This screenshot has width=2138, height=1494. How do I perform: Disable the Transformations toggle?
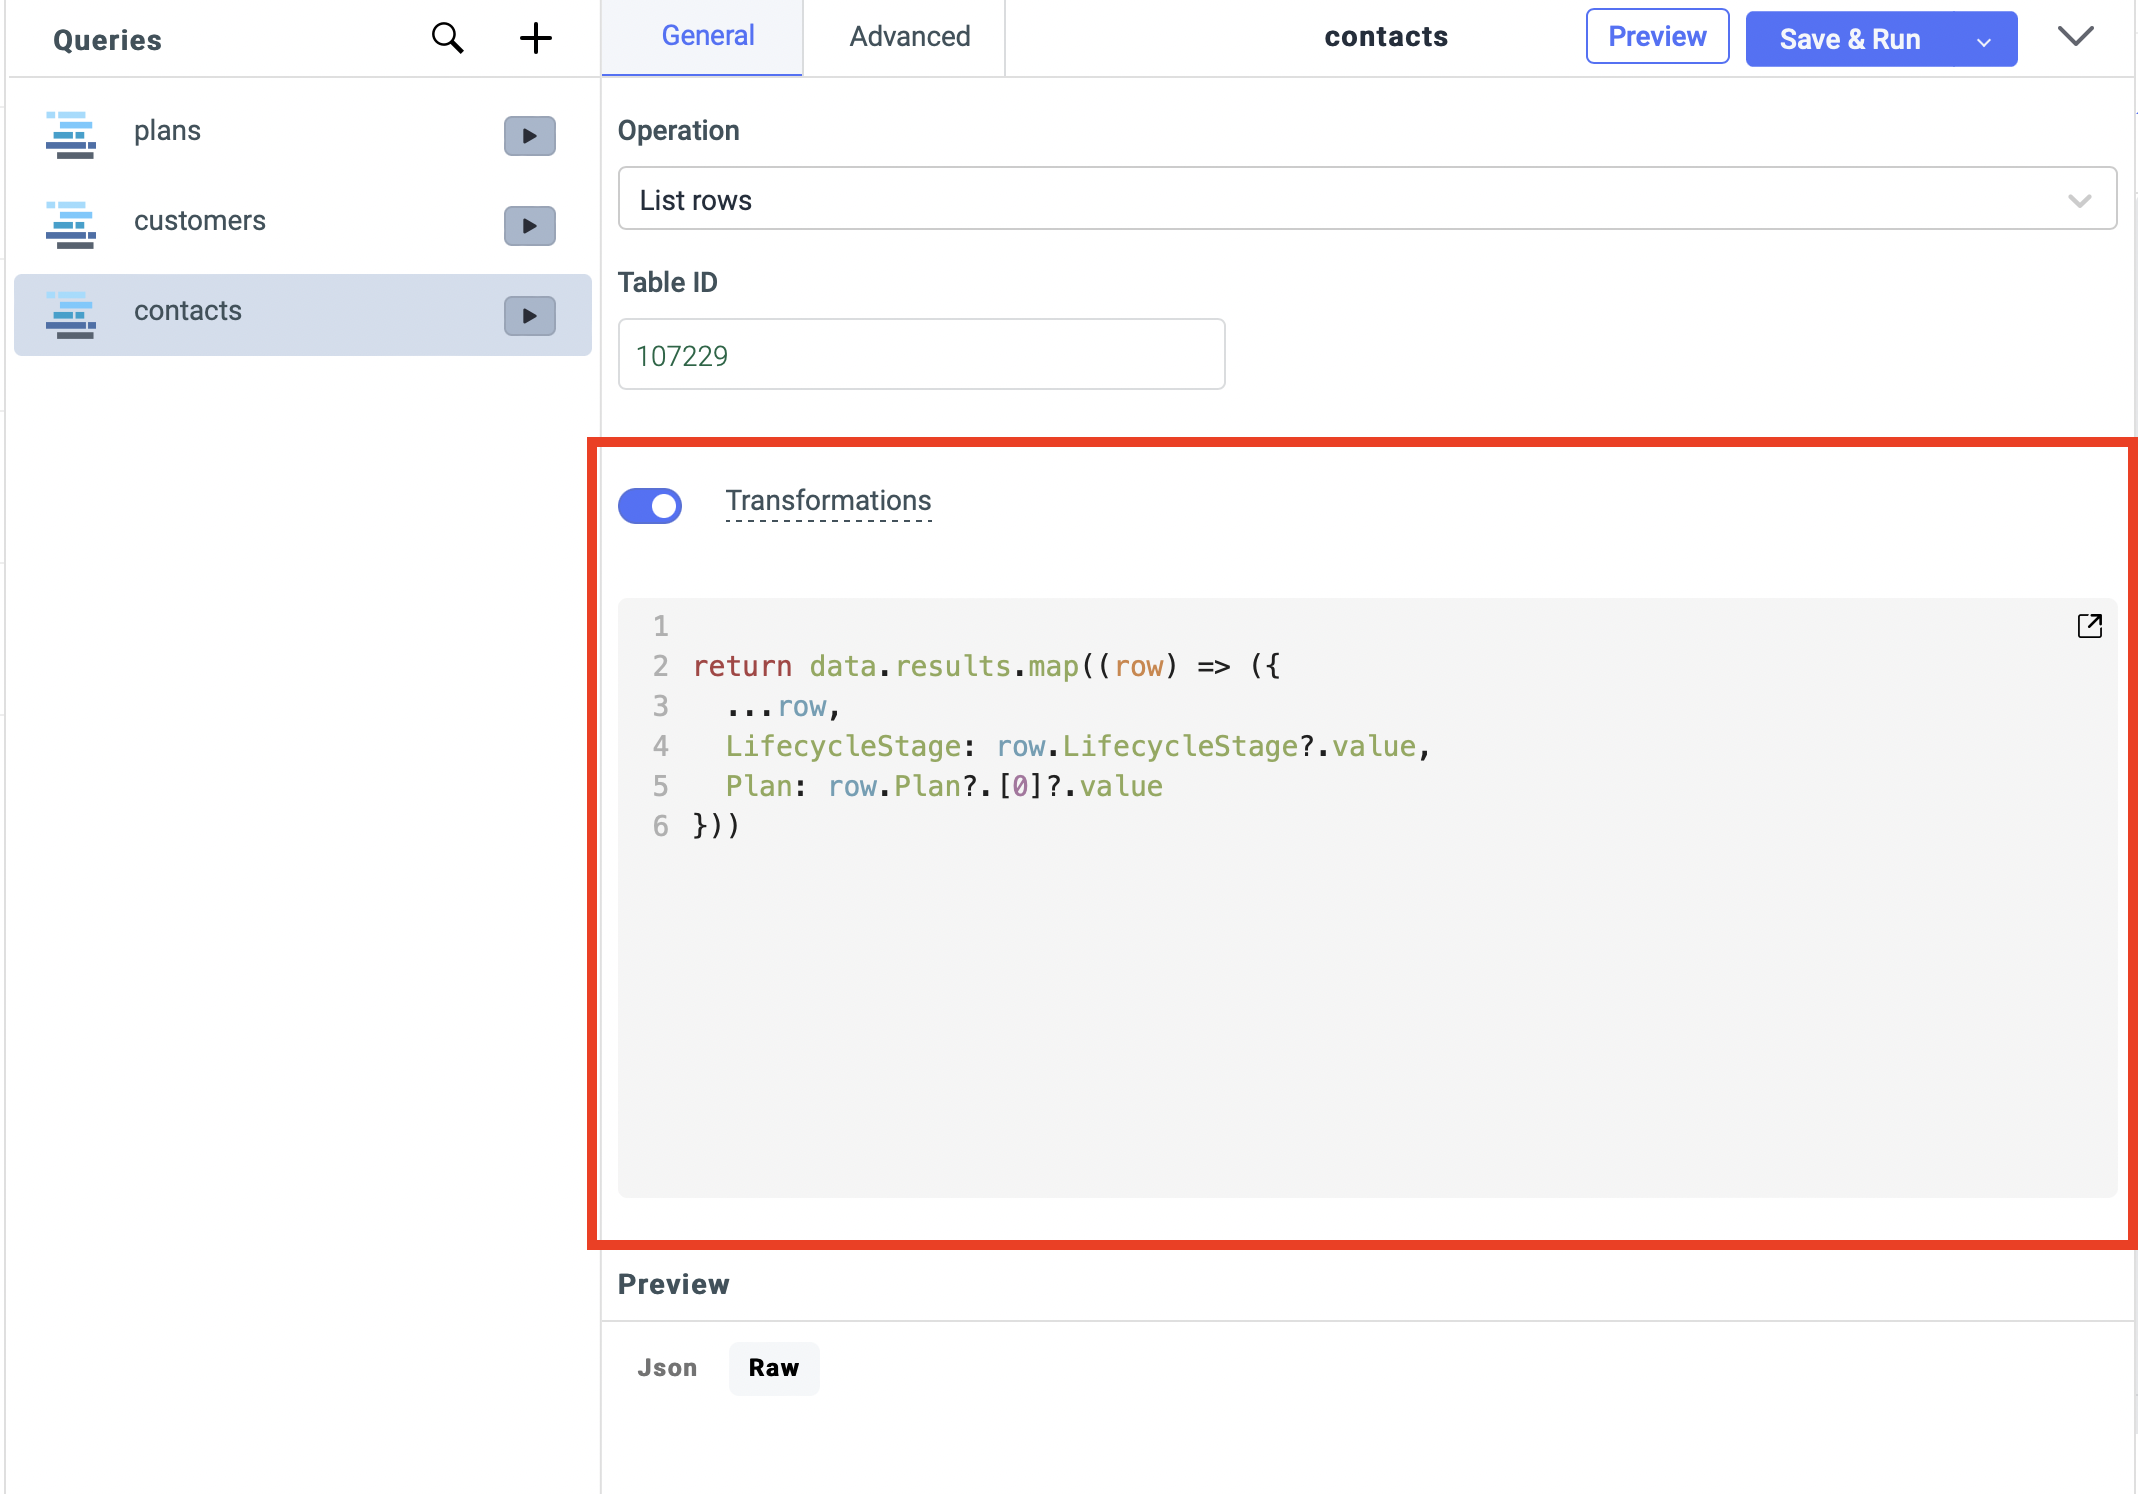pyautogui.click(x=650, y=506)
